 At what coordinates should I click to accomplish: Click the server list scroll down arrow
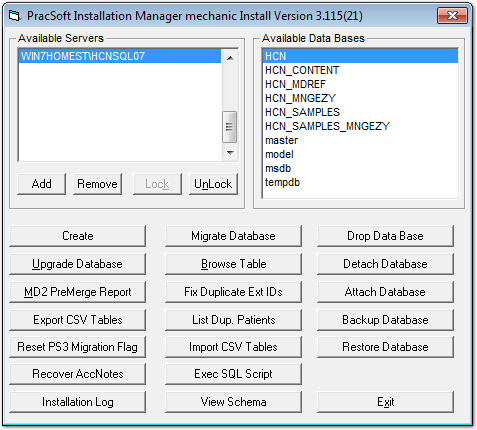[x=230, y=153]
